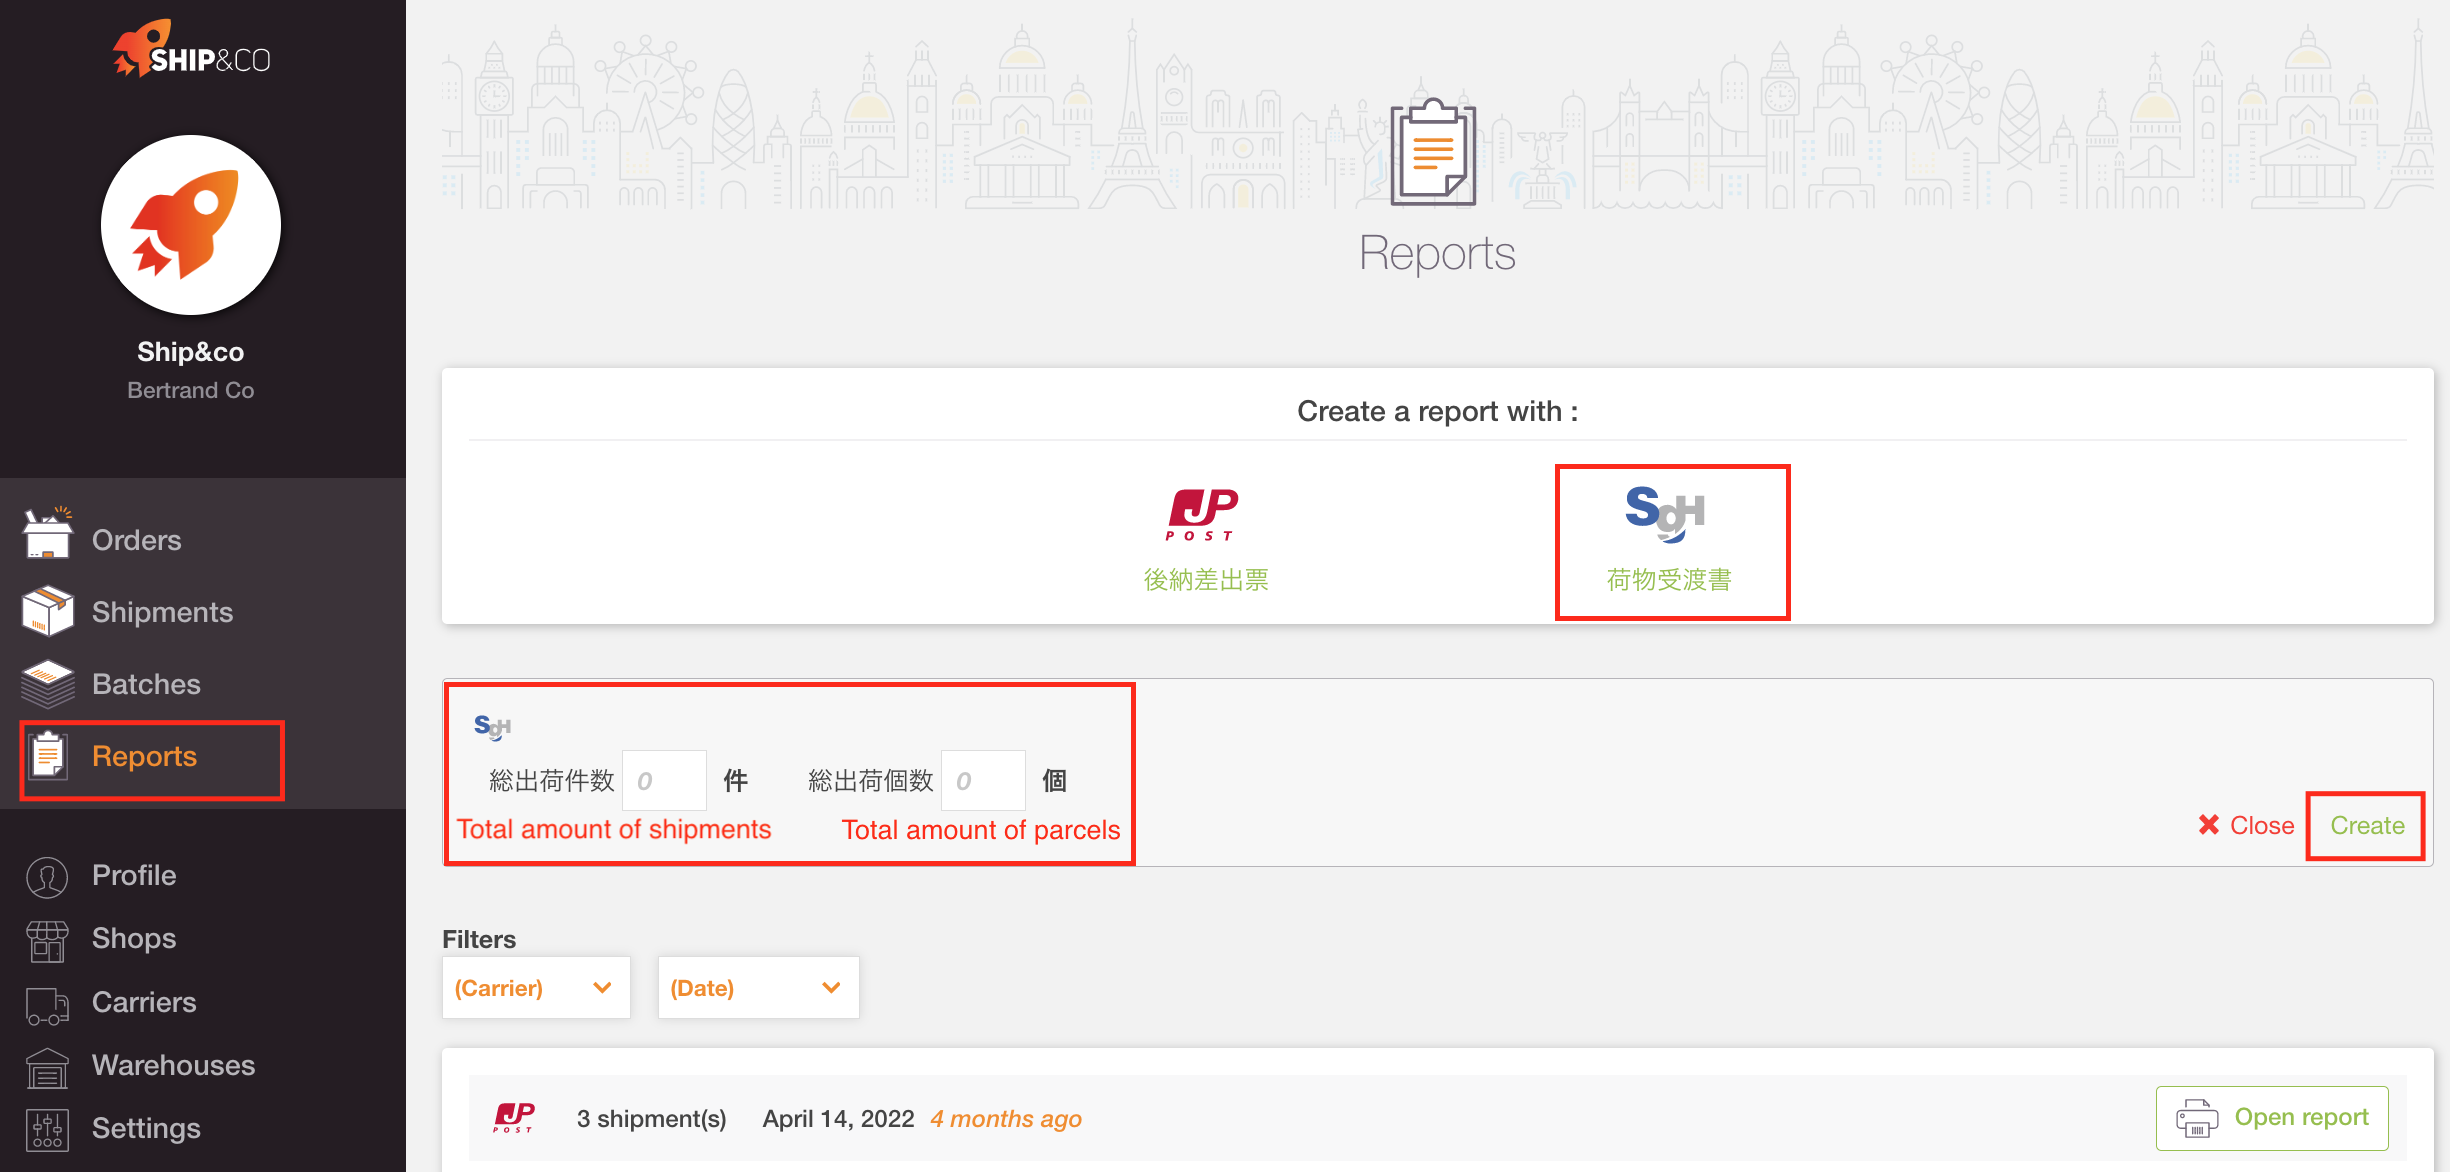The width and height of the screenshot is (2450, 1172).
Task: Click the Japan Post logo in report creator
Action: click(x=1202, y=515)
